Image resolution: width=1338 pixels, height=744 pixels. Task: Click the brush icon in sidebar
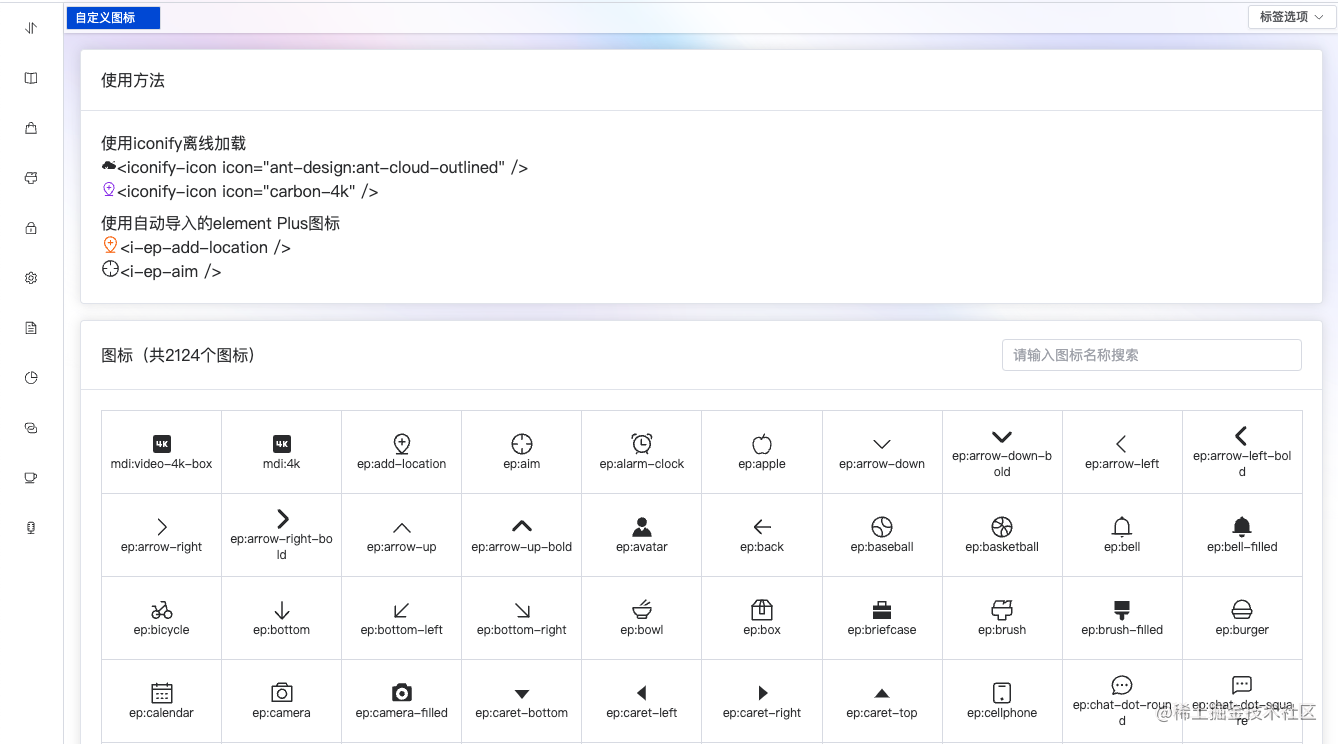coord(31,178)
